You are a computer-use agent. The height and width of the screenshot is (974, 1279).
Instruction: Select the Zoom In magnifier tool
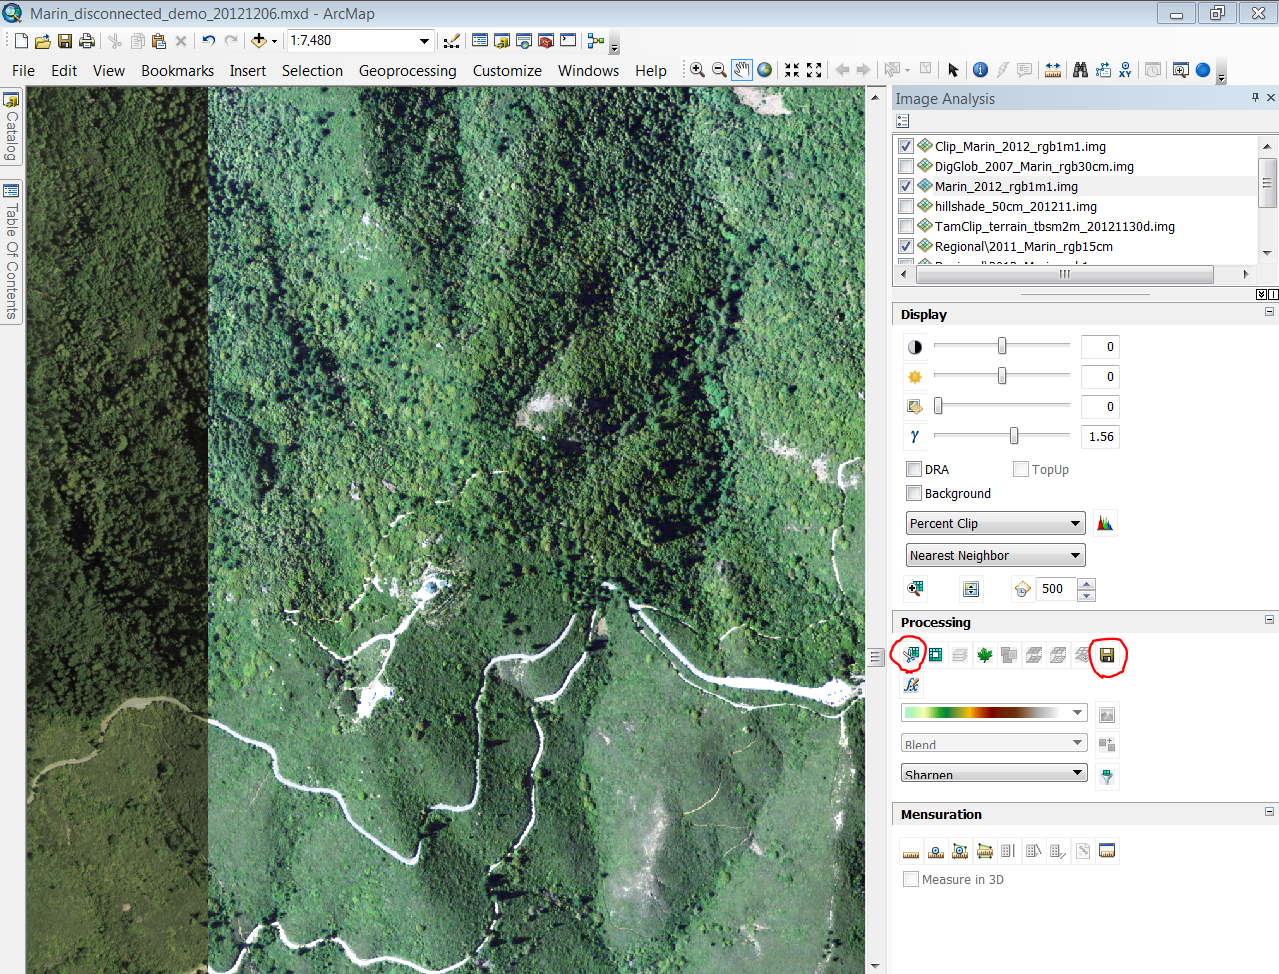click(697, 70)
